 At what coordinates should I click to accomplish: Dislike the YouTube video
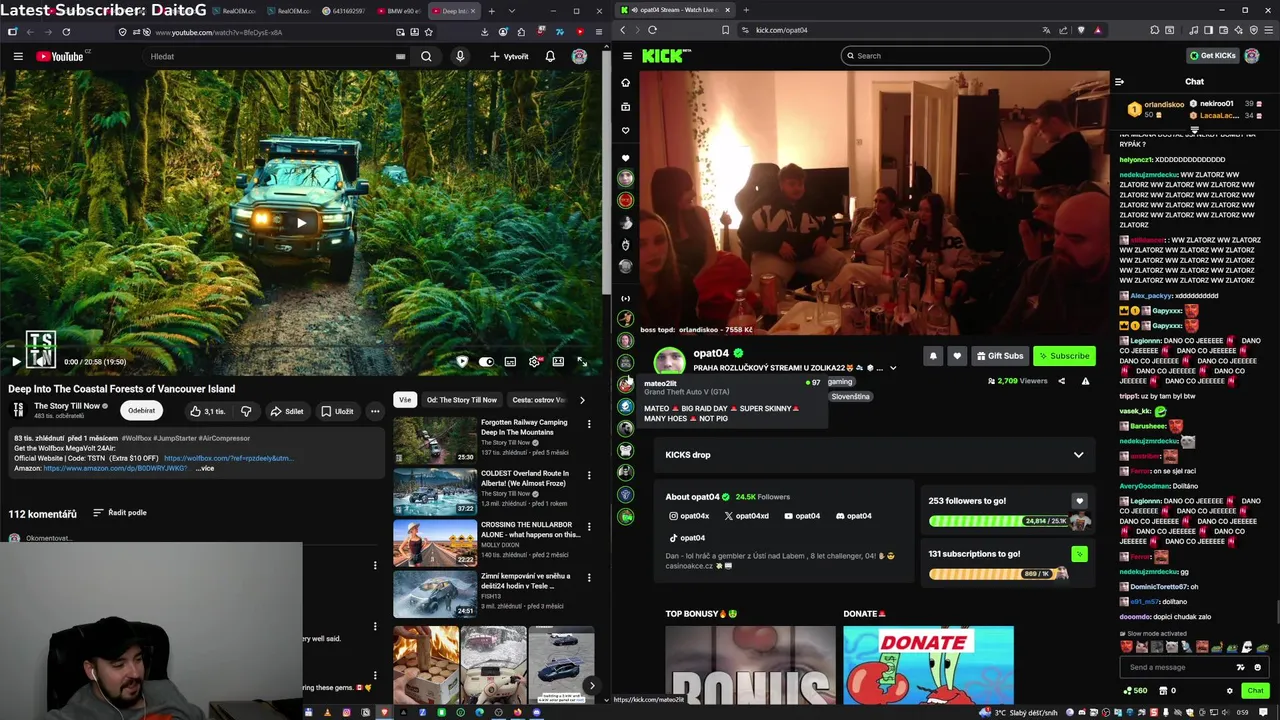246,411
